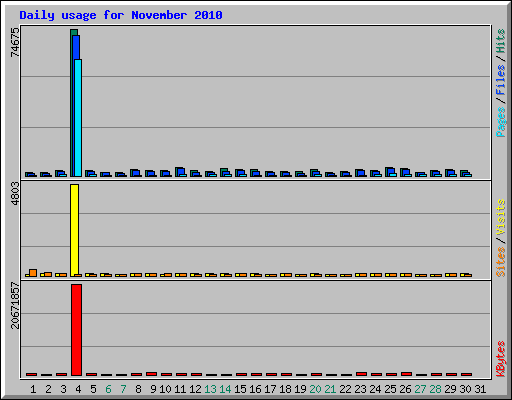The width and height of the screenshot is (512, 400).
Task: Click the Visits legend label
Action: coord(500,218)
